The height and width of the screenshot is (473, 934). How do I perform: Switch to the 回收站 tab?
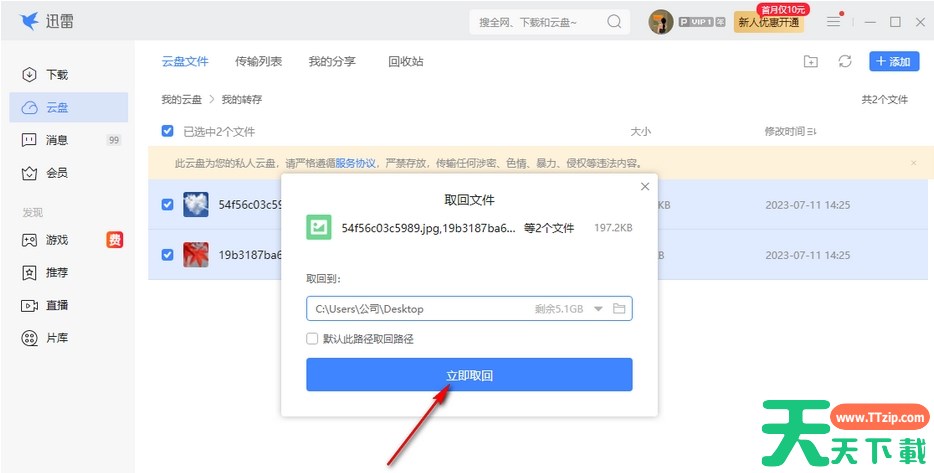406,61
